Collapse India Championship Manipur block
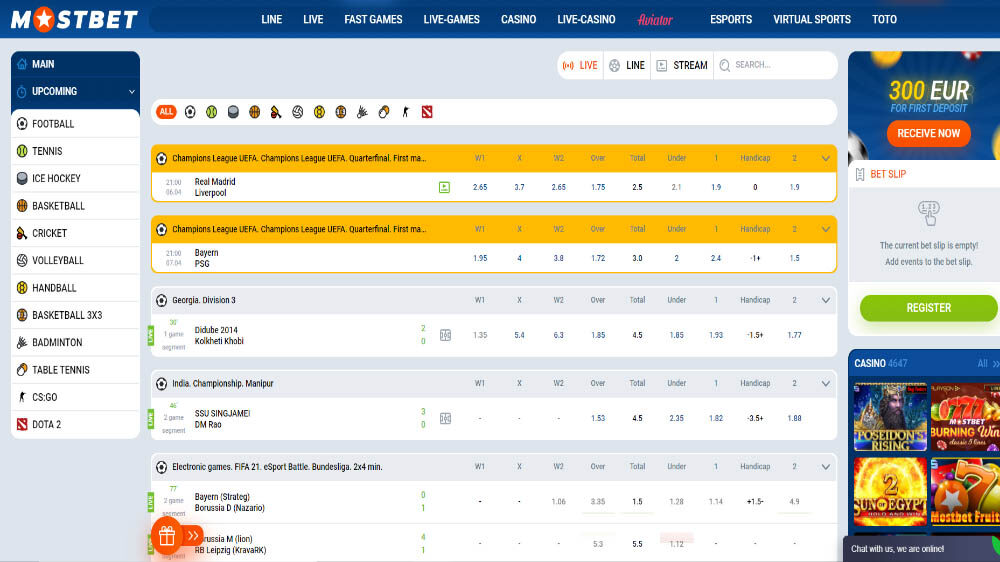 click(826, 383)
